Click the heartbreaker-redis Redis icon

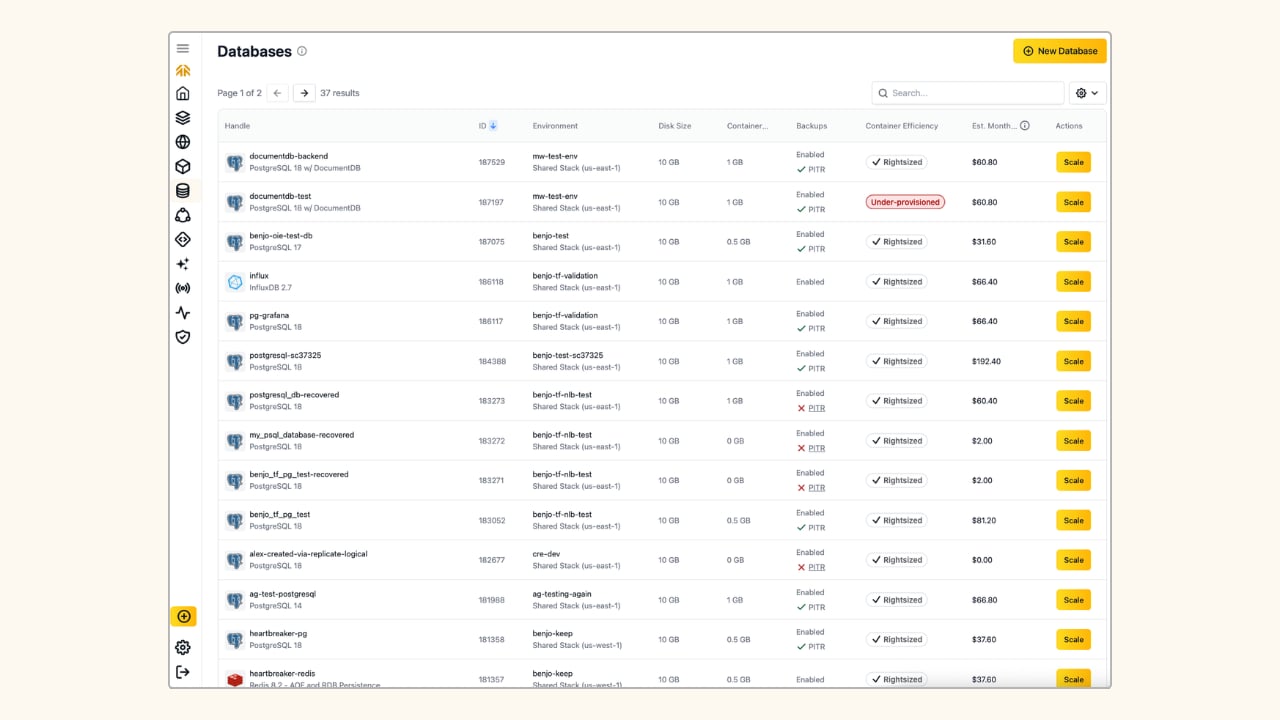tap(235, 679)
